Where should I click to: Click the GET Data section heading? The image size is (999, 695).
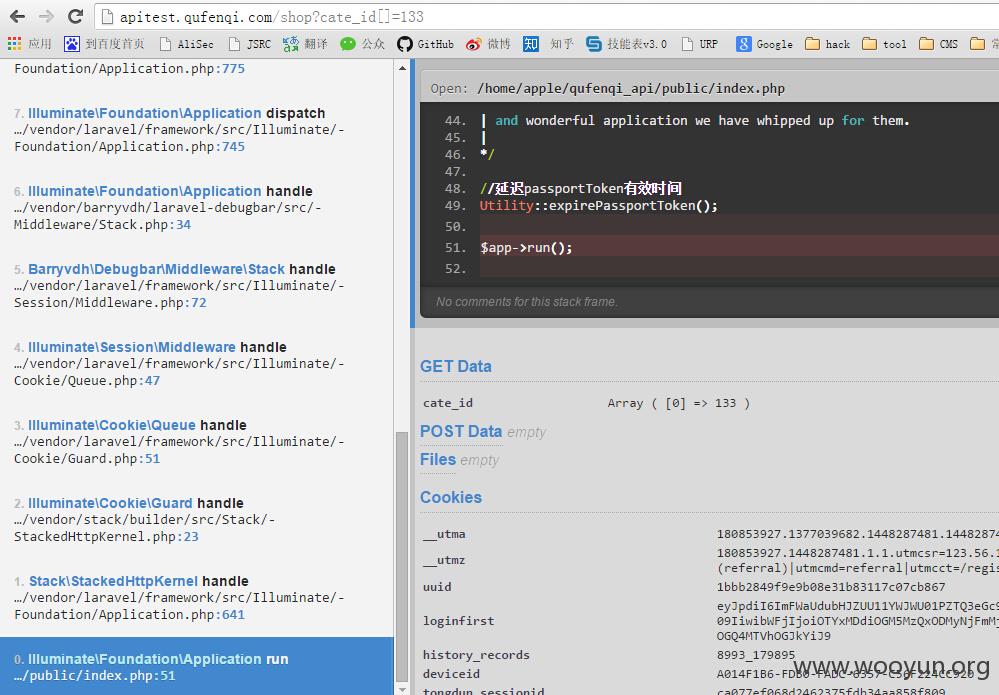click(x=456, y=366)
